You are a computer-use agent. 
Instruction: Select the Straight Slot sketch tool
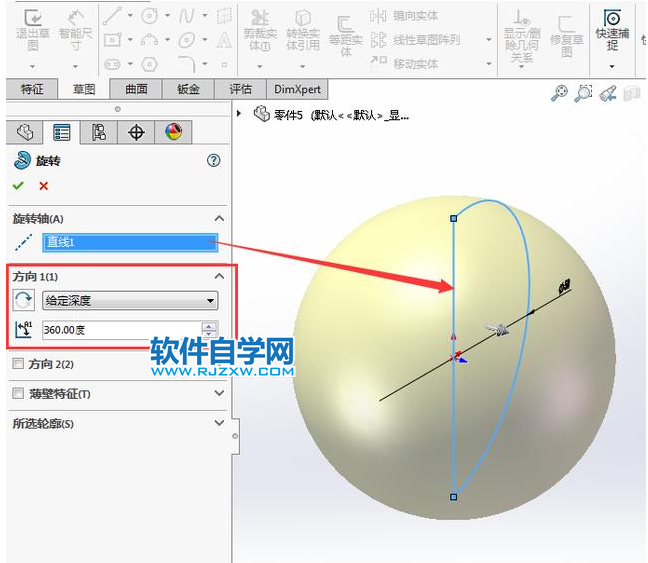[x=112, y=64]
